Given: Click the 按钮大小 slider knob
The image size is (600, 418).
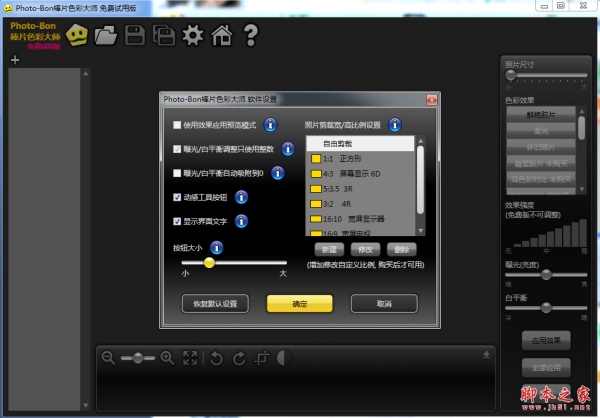Looking at the screenshot, I should coord(209,263).
